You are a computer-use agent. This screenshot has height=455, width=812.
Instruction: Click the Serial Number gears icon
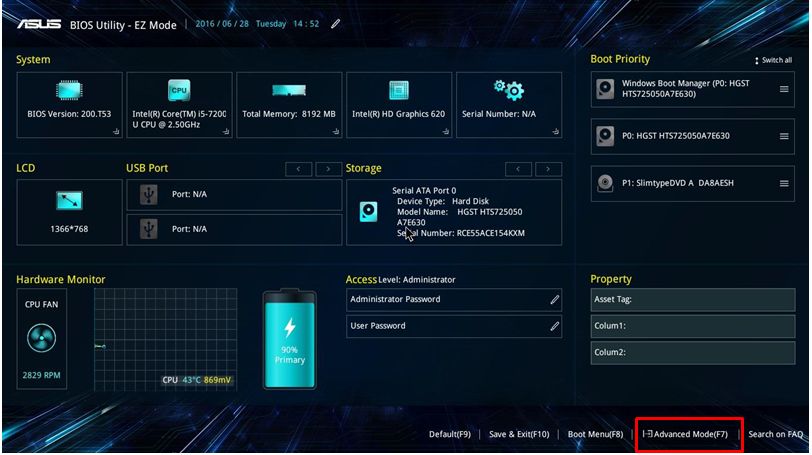509,90
